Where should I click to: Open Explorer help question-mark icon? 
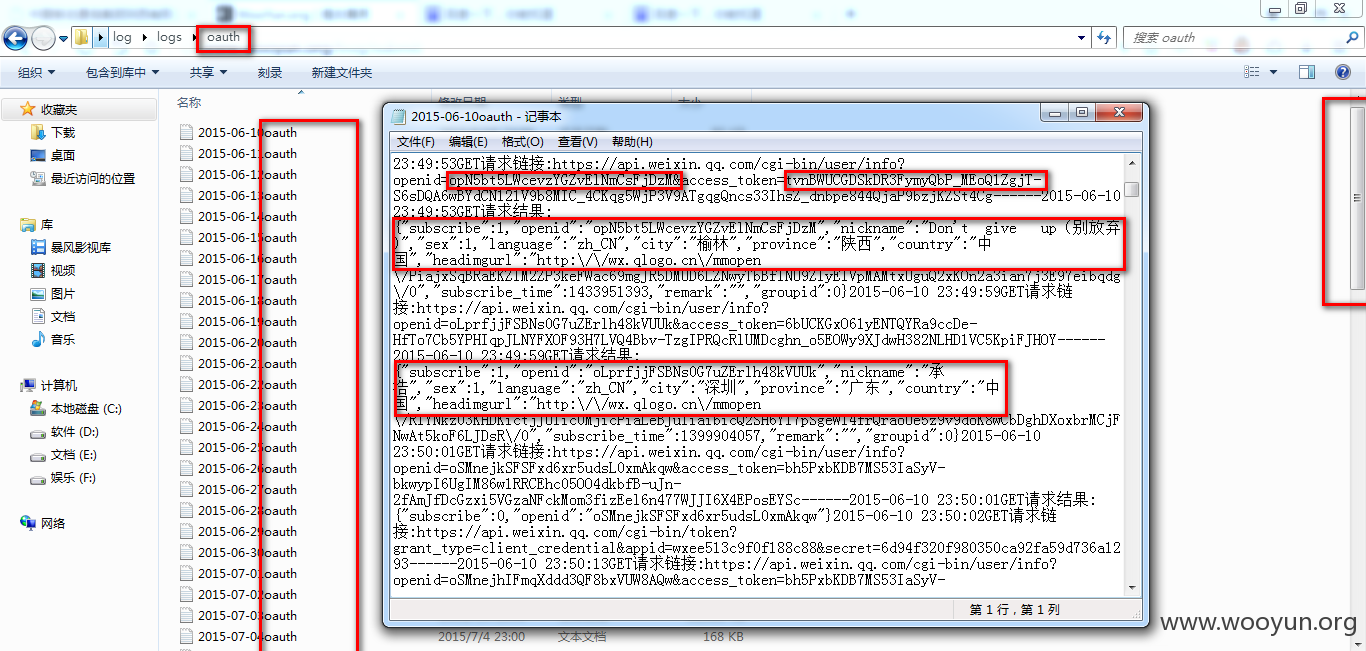pyautogui.click(x=1345, y=72)
